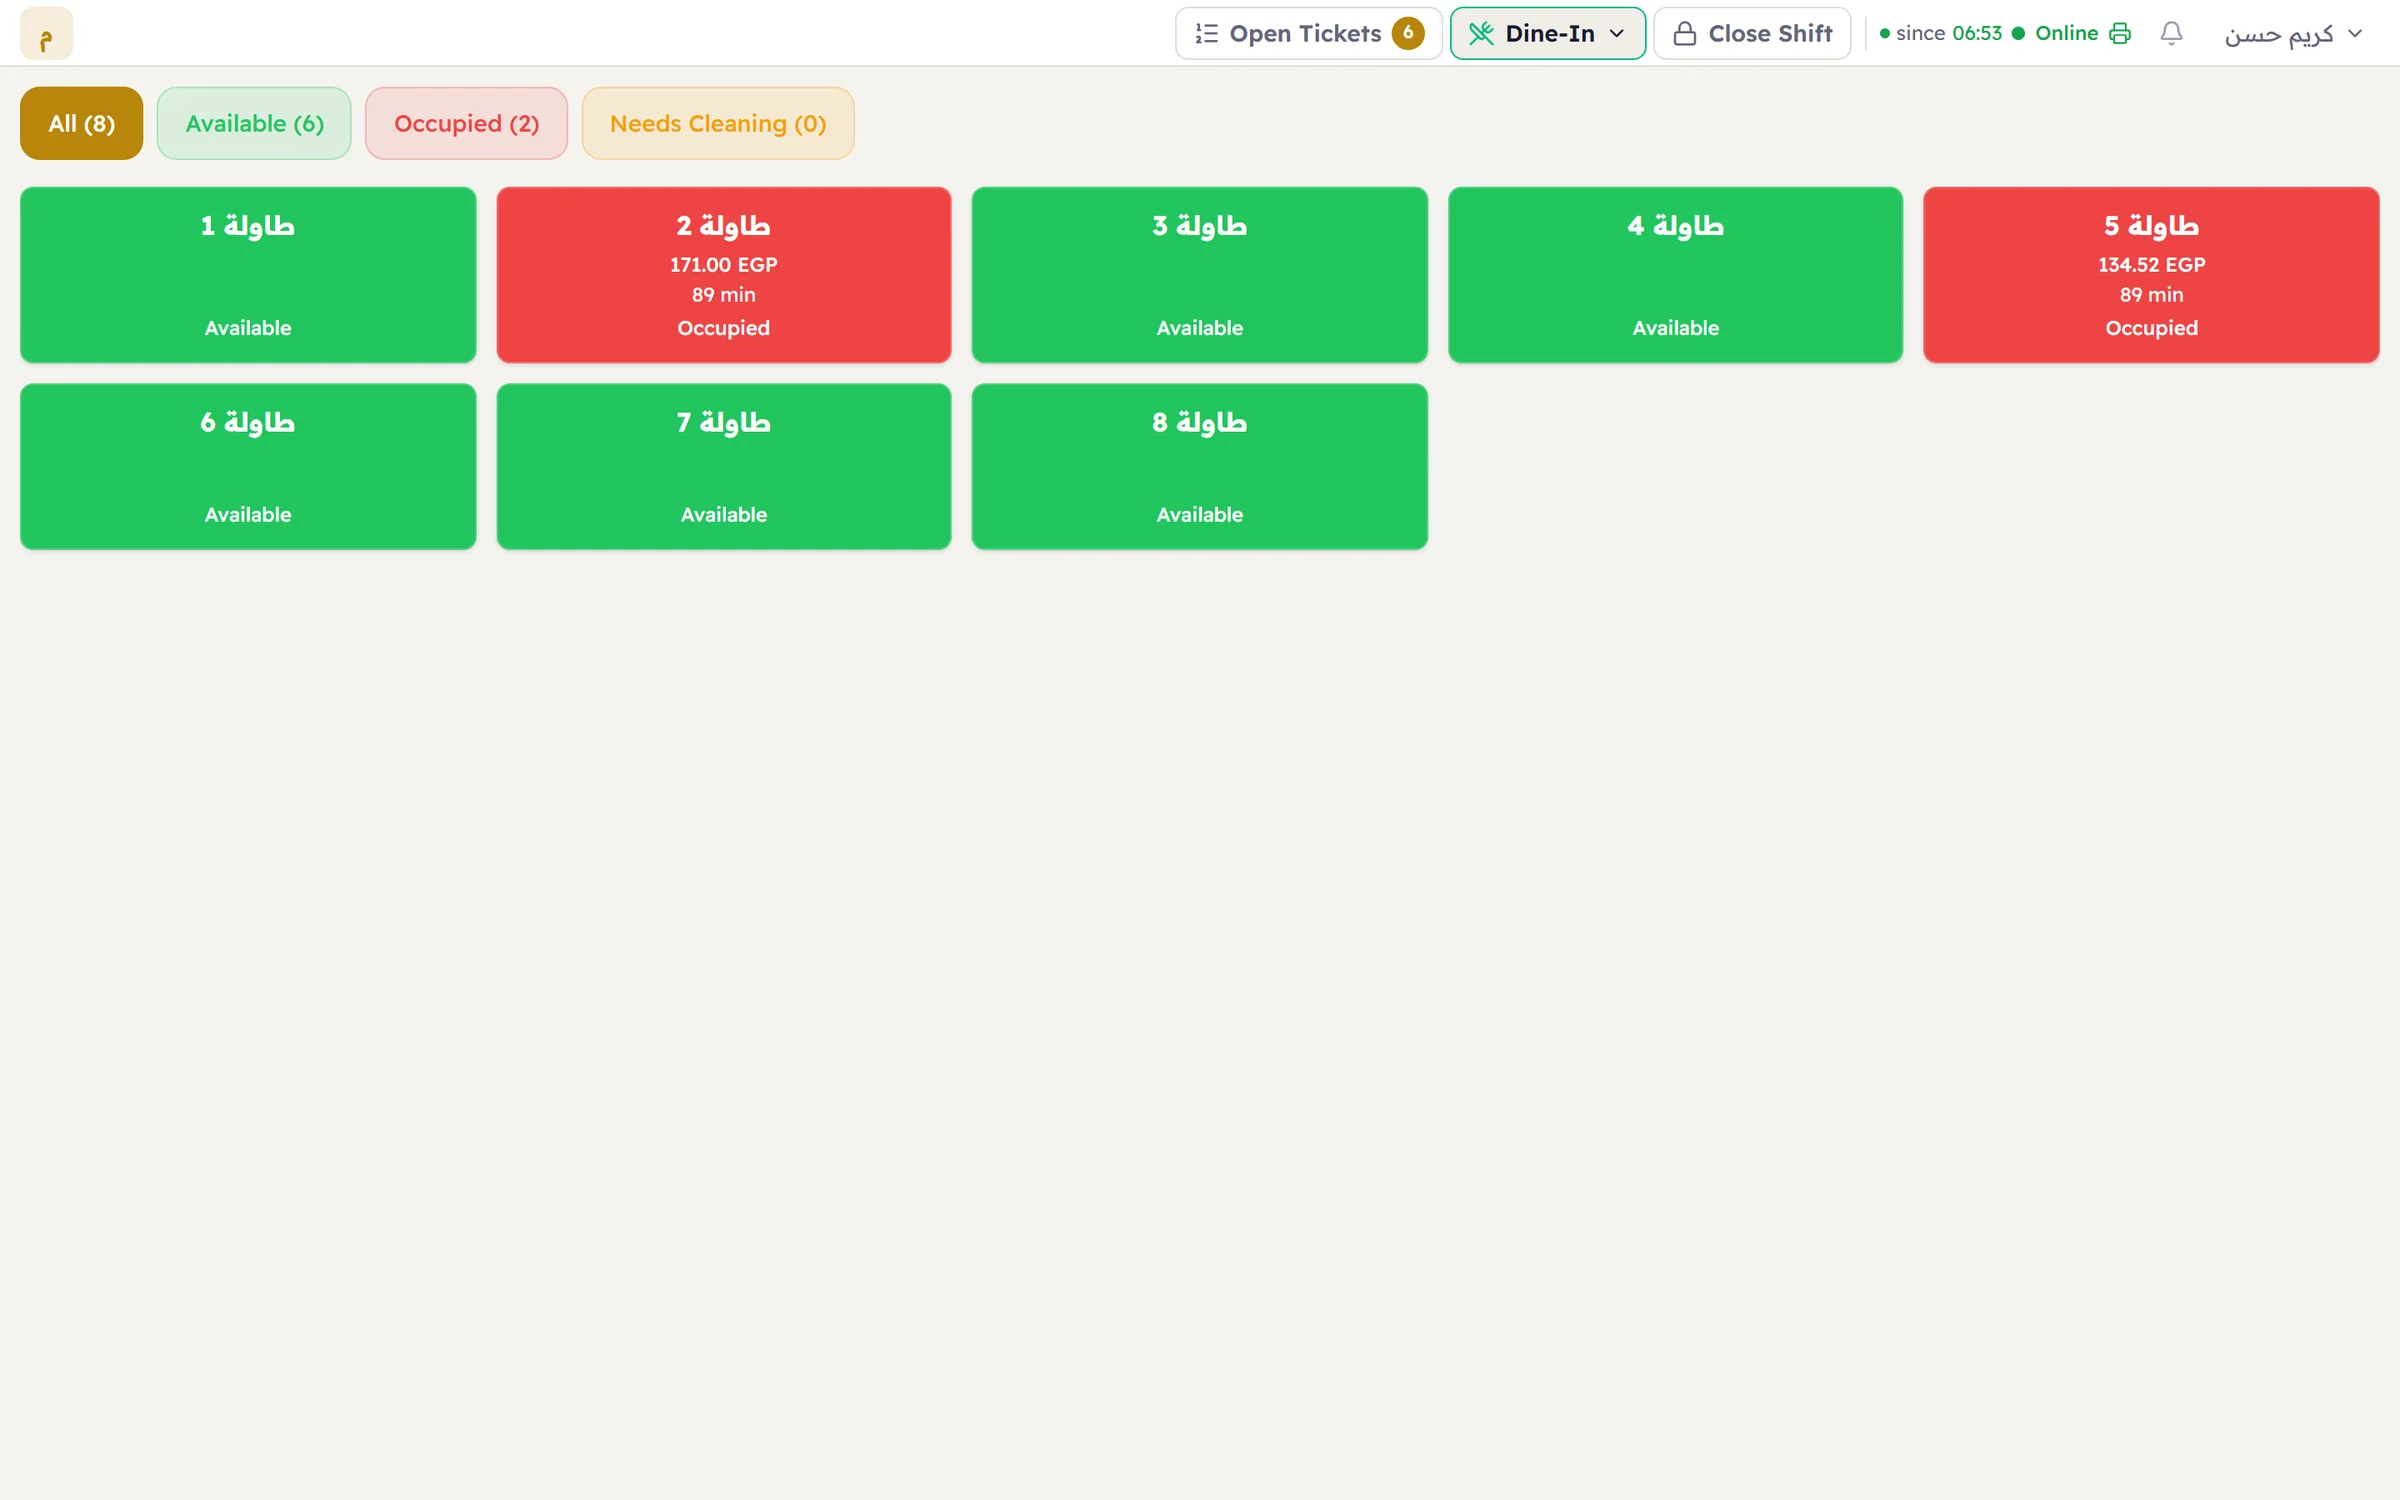Expand the Dine-In order type dropdown
2400x1500 pixels.
1547,33
